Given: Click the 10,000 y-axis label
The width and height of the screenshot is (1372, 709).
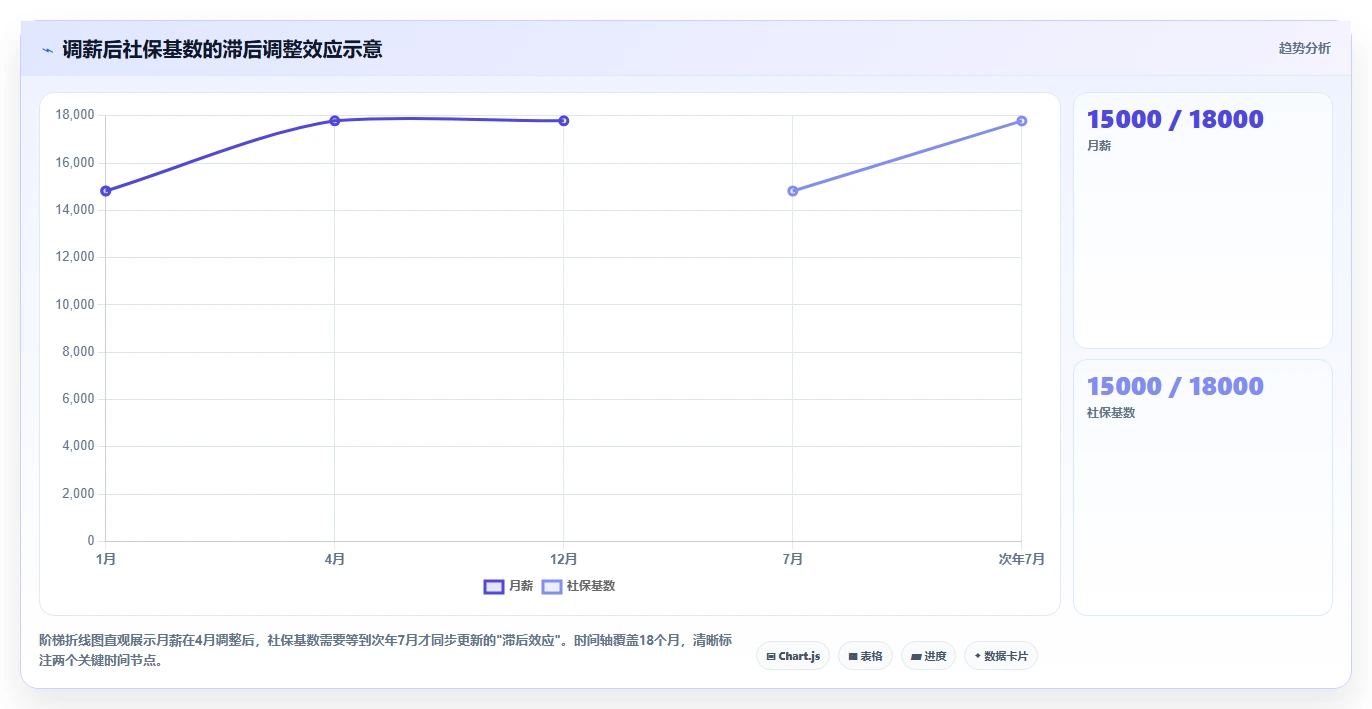Looking at the screenshot, I should tap(74, 304).
